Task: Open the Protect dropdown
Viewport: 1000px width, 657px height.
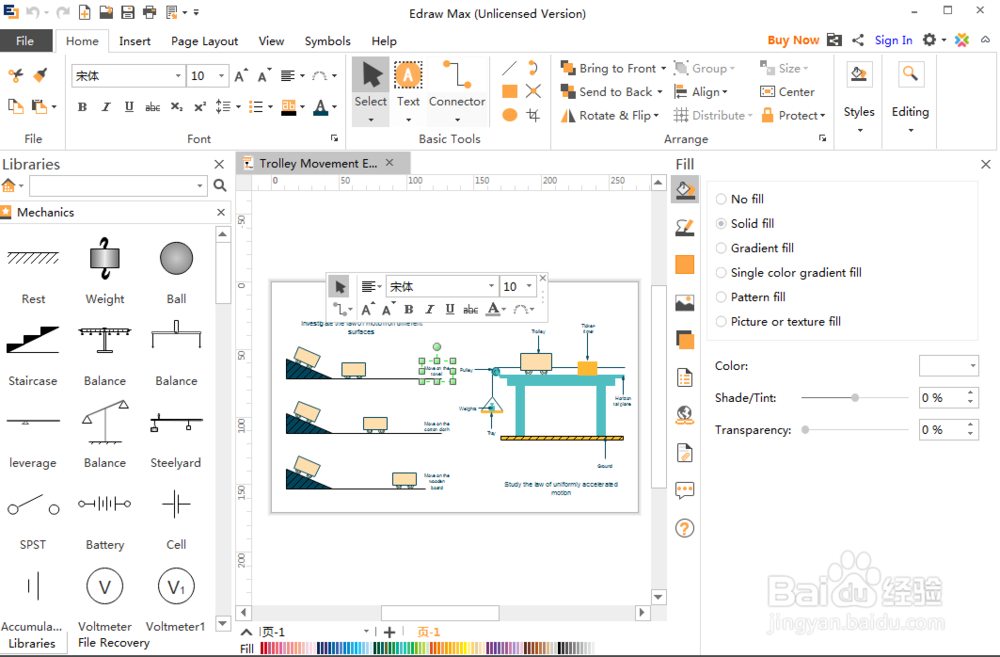Action: [793, 115]
